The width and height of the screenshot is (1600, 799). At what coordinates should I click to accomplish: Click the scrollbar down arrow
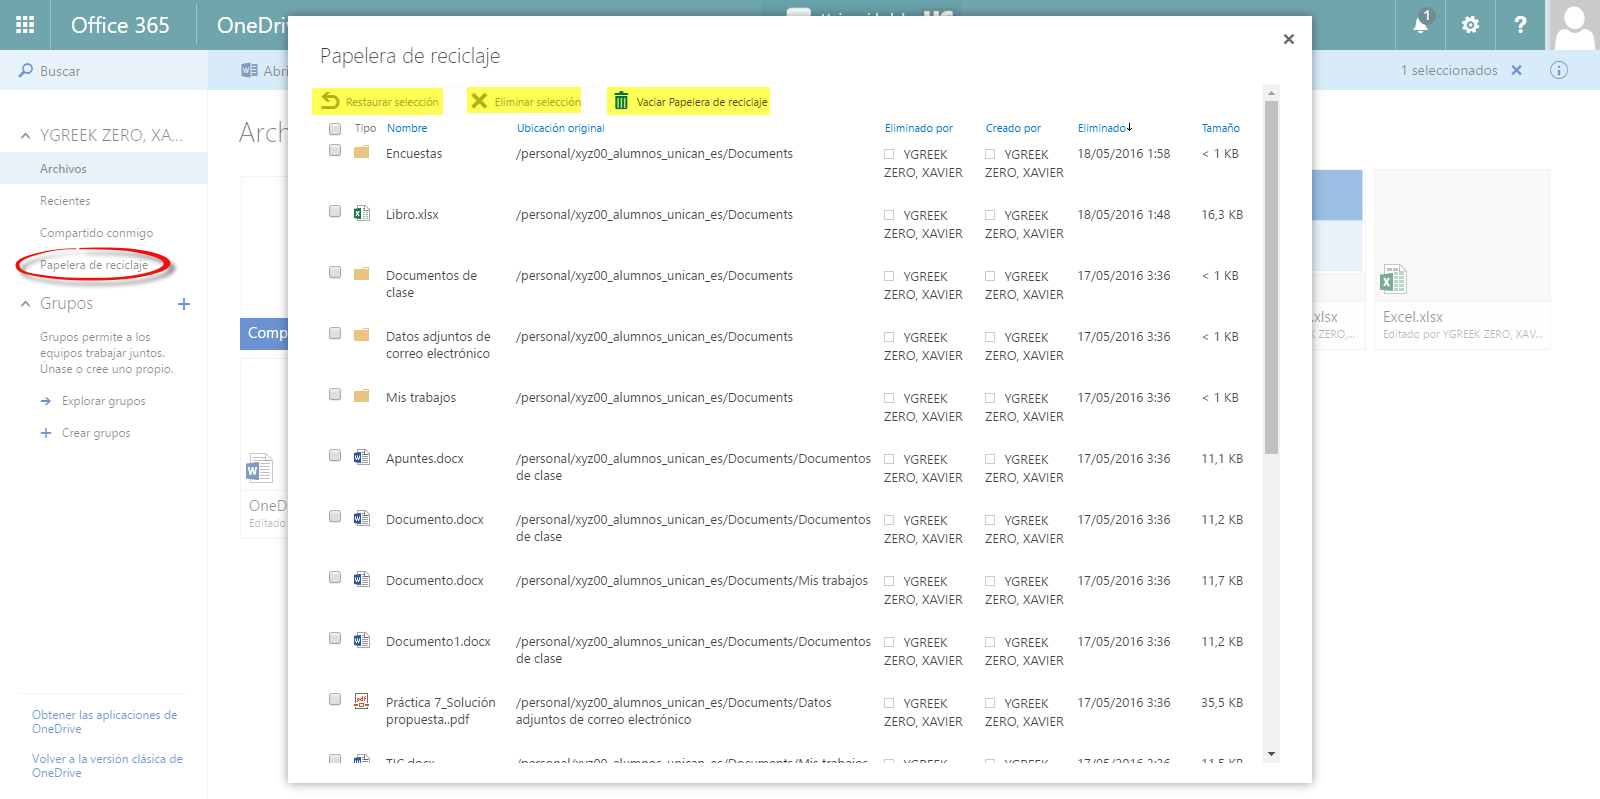(x=1271, y=754)
